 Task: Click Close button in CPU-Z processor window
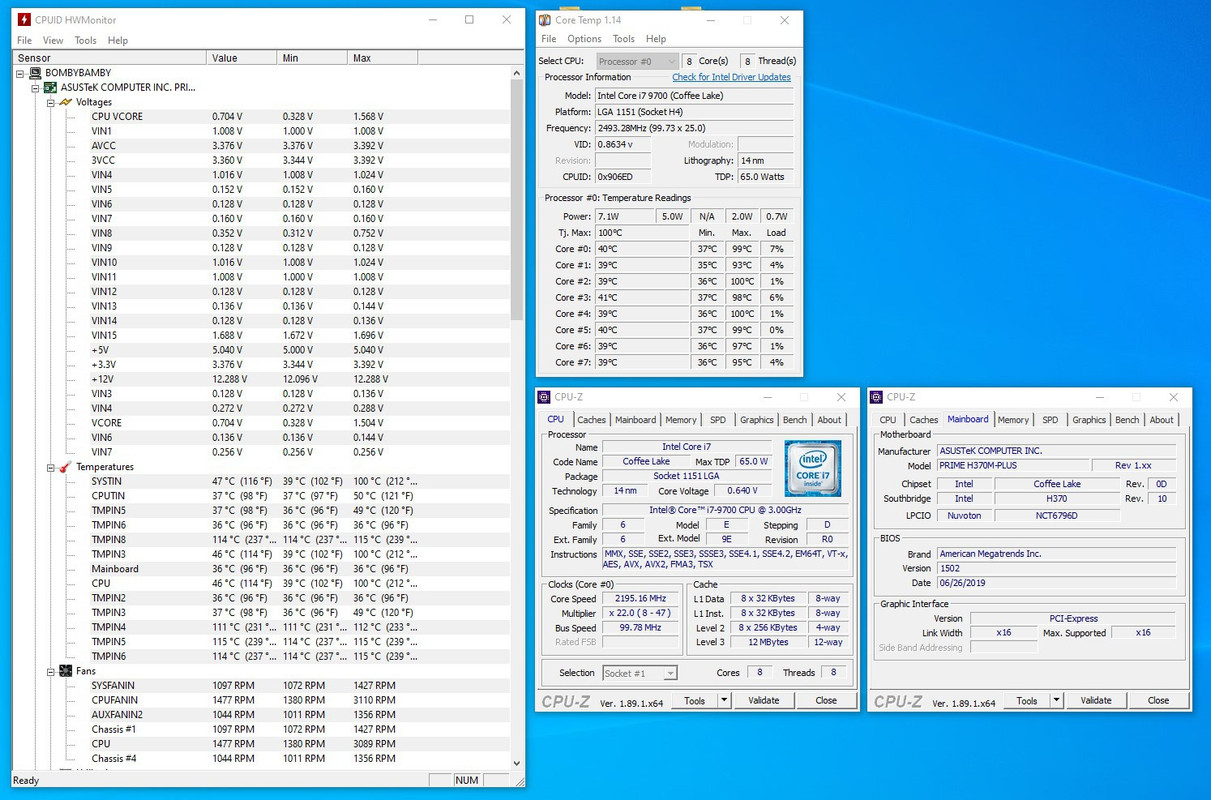click(x=826, y=700)
